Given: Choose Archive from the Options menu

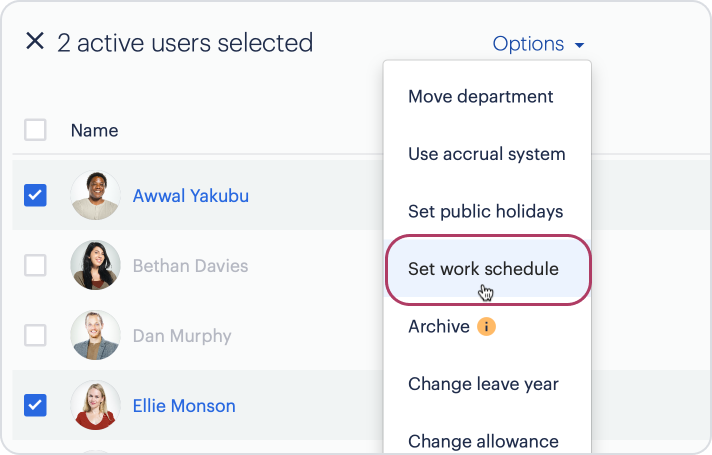Looking at the screenshot, I should 438,327.
